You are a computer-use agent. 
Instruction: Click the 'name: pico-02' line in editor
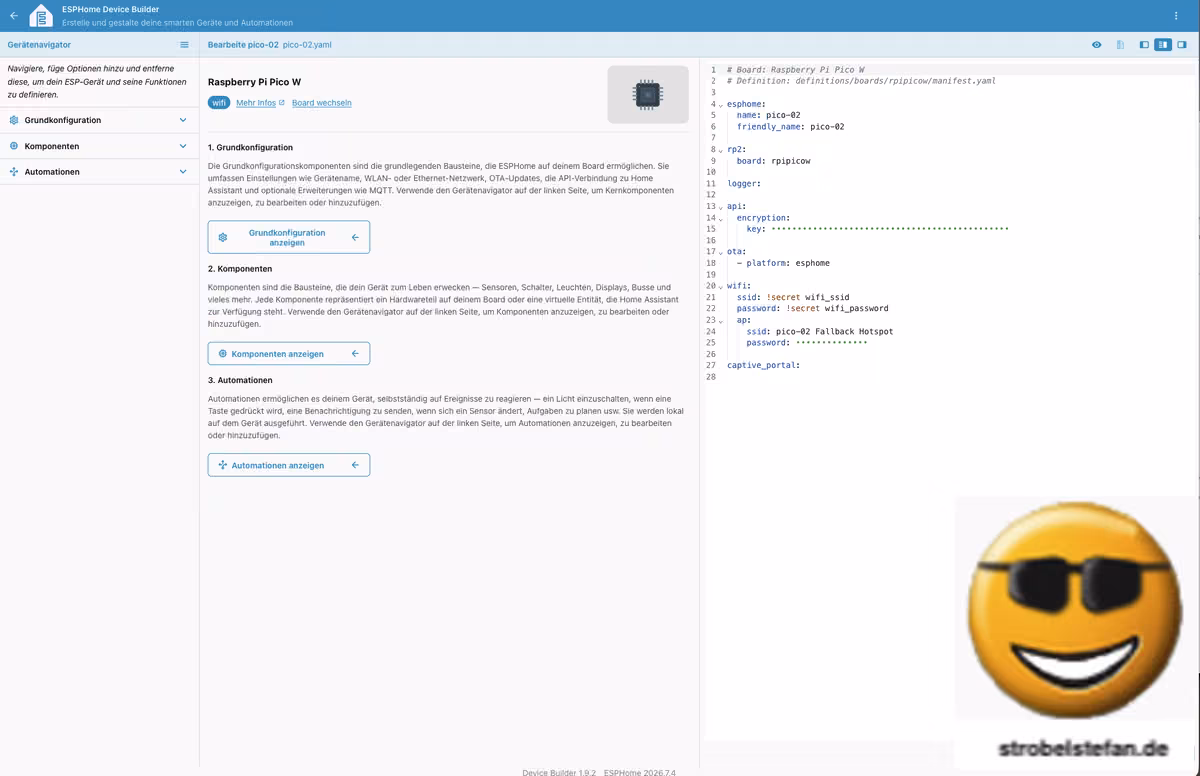(769, 115)
